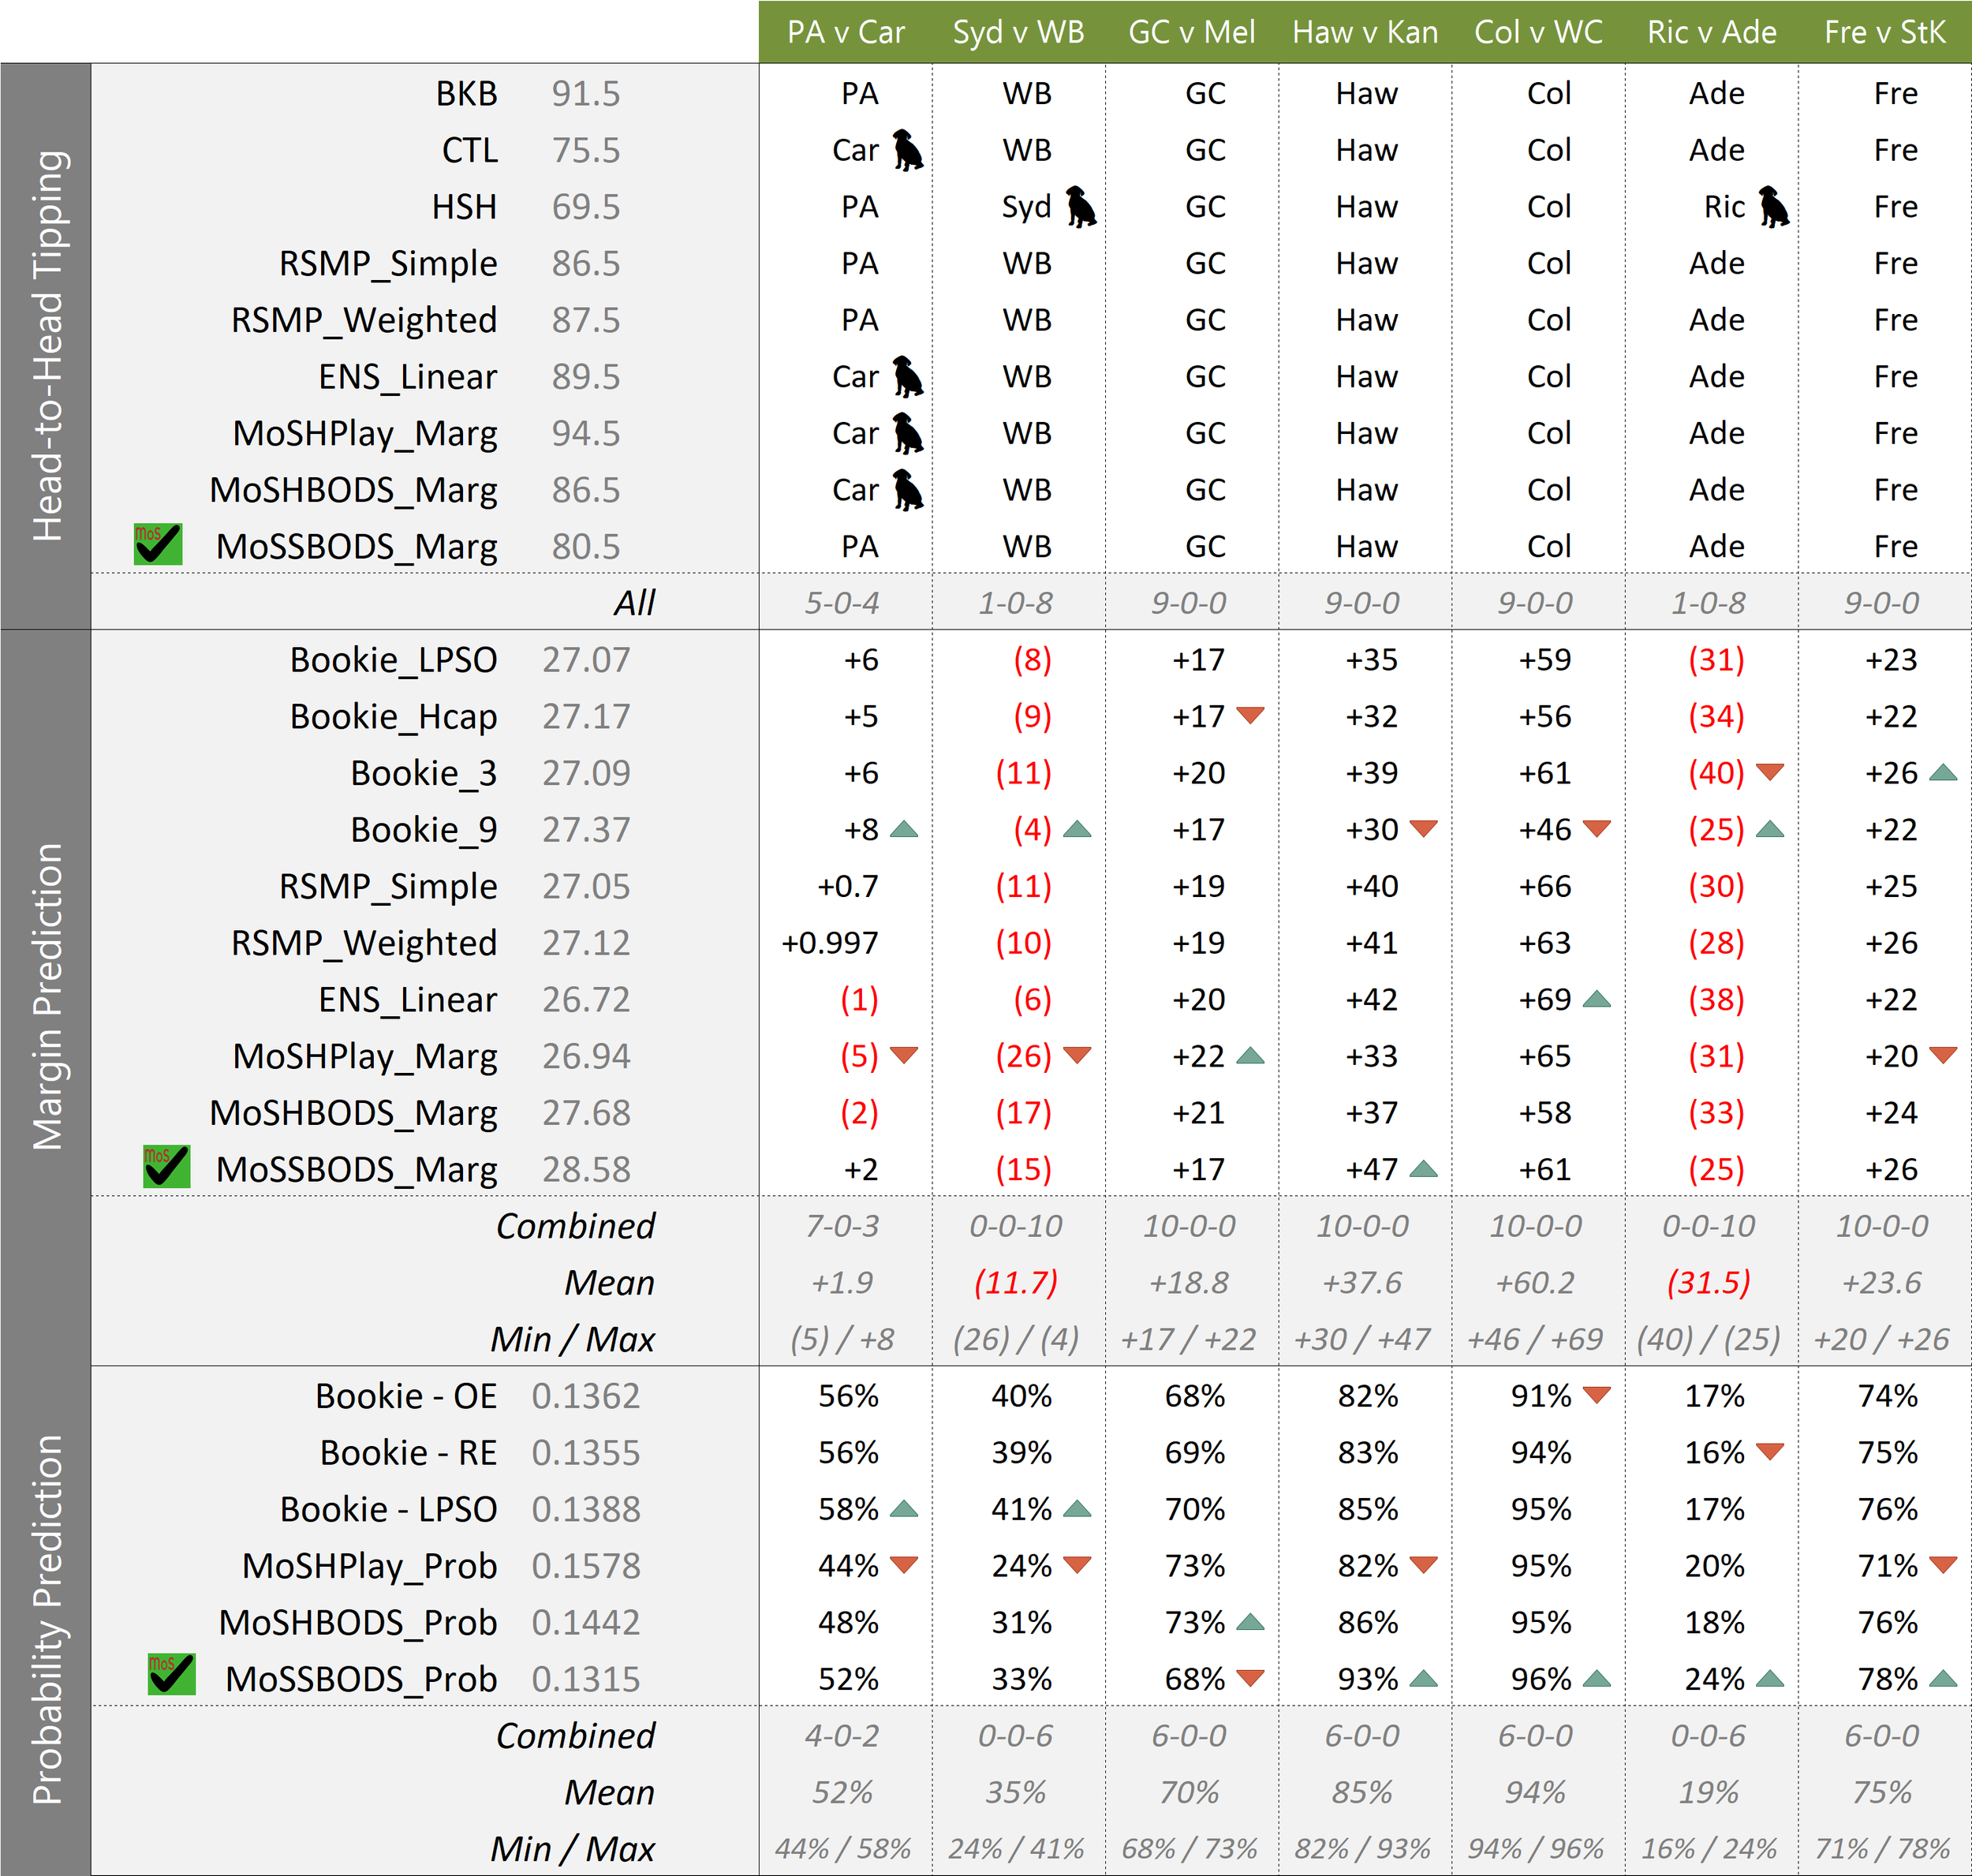The image size is (1972, 1876).
Task: Click the dog icon in MoSHBODS_Marg tipping row
Action: click(x=907, y=490)
